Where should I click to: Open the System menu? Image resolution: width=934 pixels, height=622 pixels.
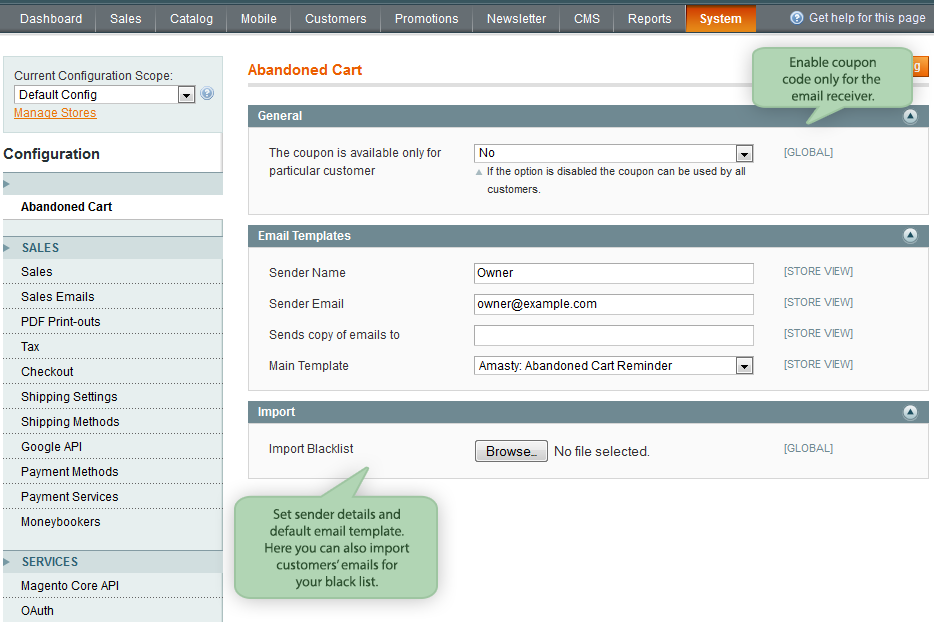[x=721, y=18]
